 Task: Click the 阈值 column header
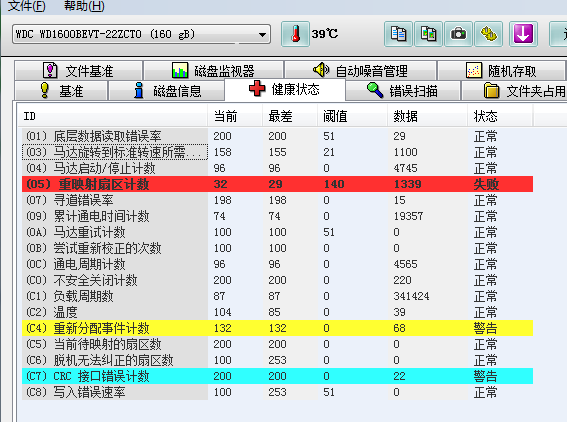[353, 116]
